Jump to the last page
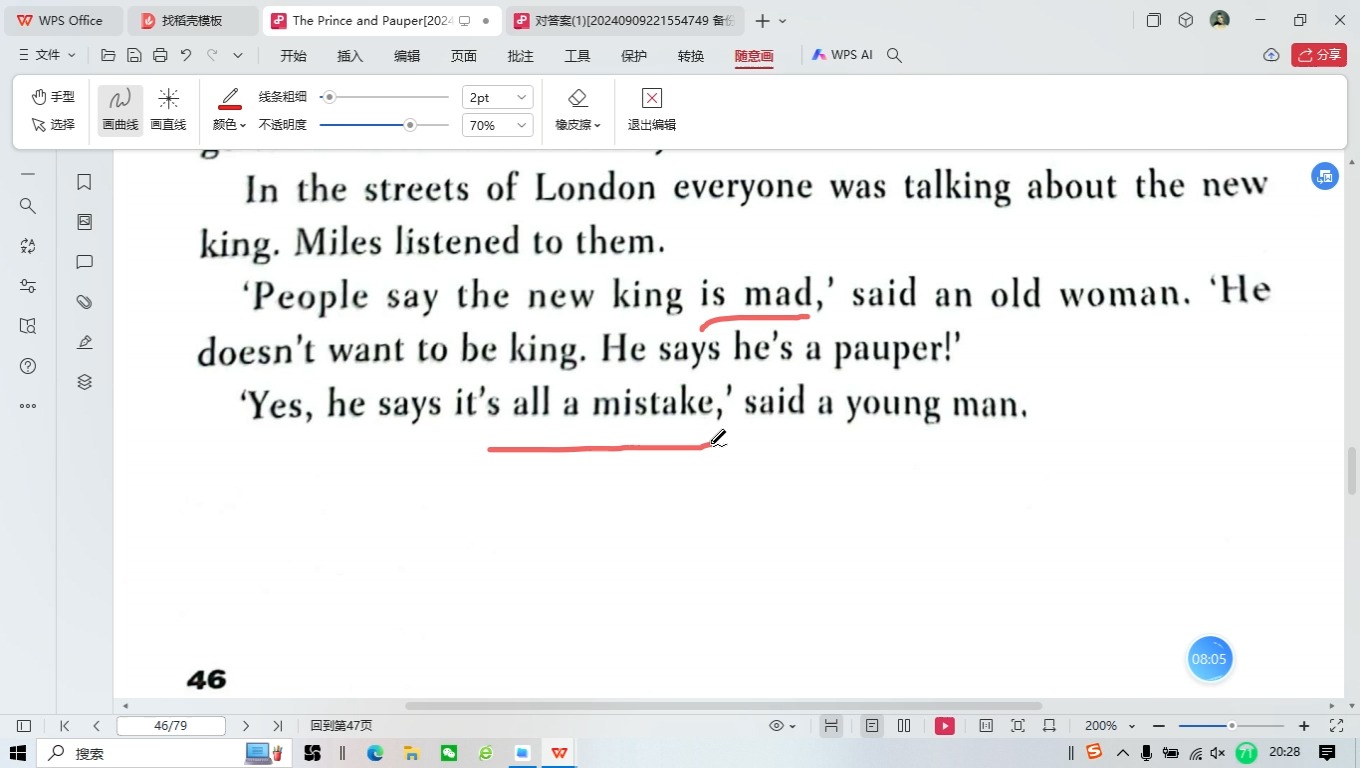This screenshot has width=1360, height=768. (277, 726)
